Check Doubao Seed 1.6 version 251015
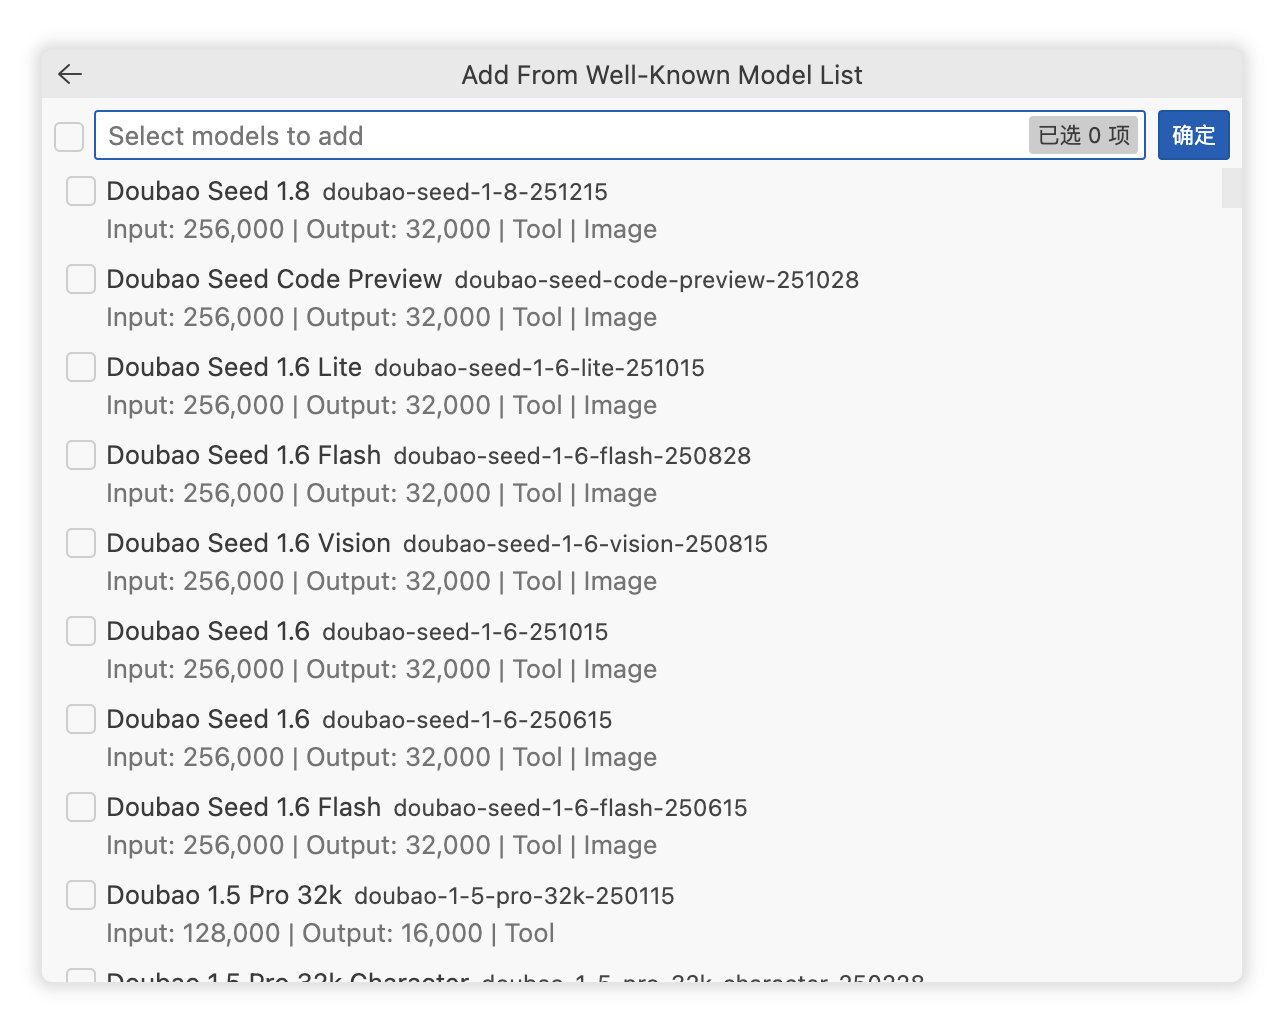This screenshot has width=1286, height=1030. click(80, 631)
